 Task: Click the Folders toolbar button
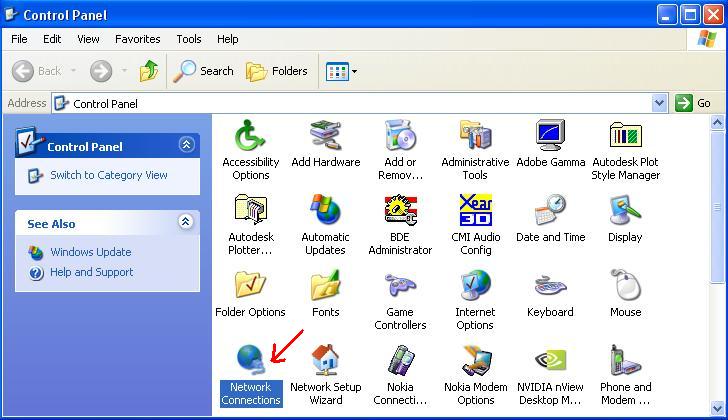(277, 71)
